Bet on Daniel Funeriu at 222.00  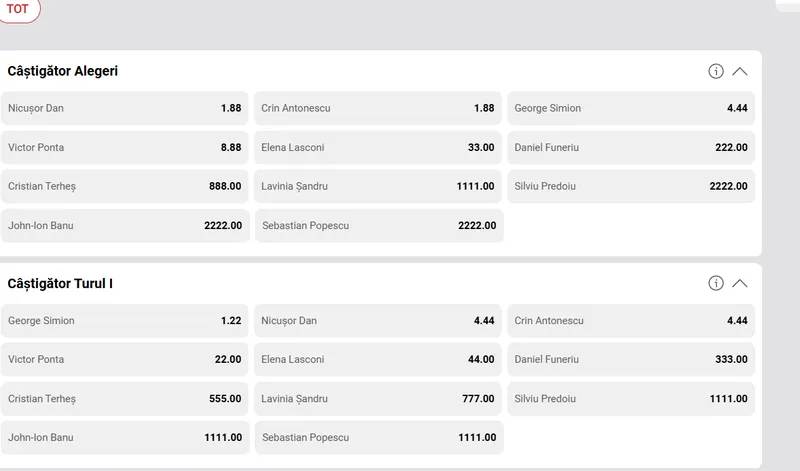631,147
